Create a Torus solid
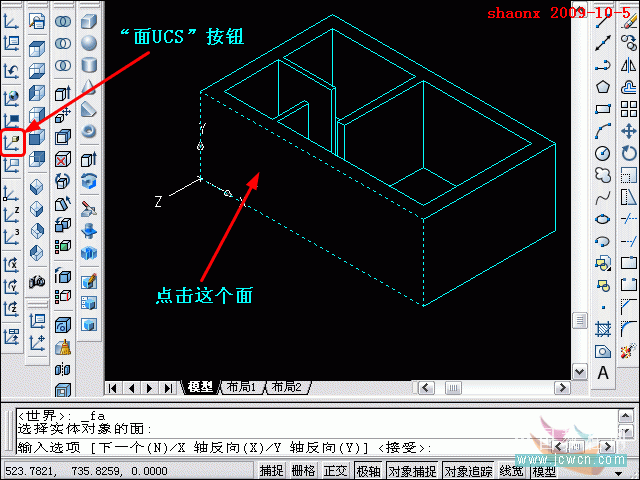Image resolution: width=640 pixels, height=480 pixels. [x=89, y=131]
